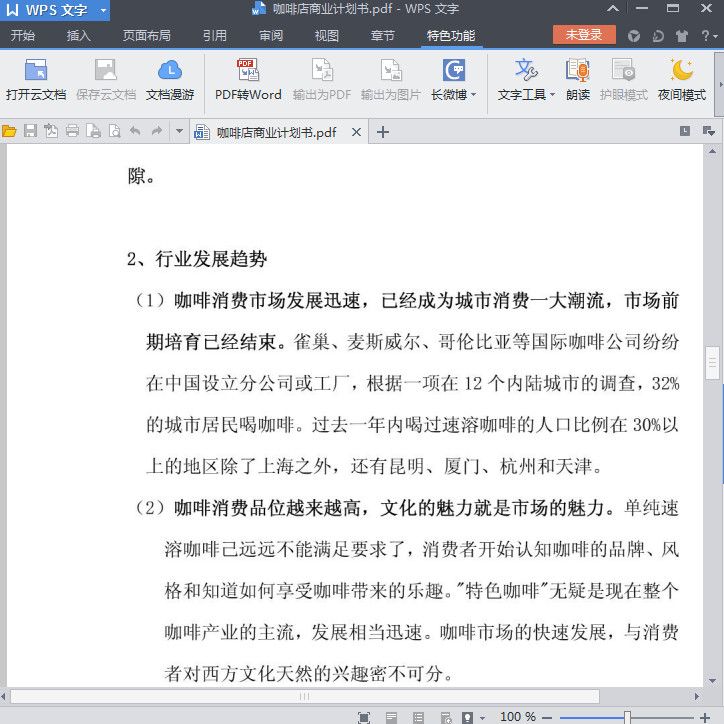Switch to the 审阅 tab
The width and height of the screenshot is (724, 724).
click(271, 36)
